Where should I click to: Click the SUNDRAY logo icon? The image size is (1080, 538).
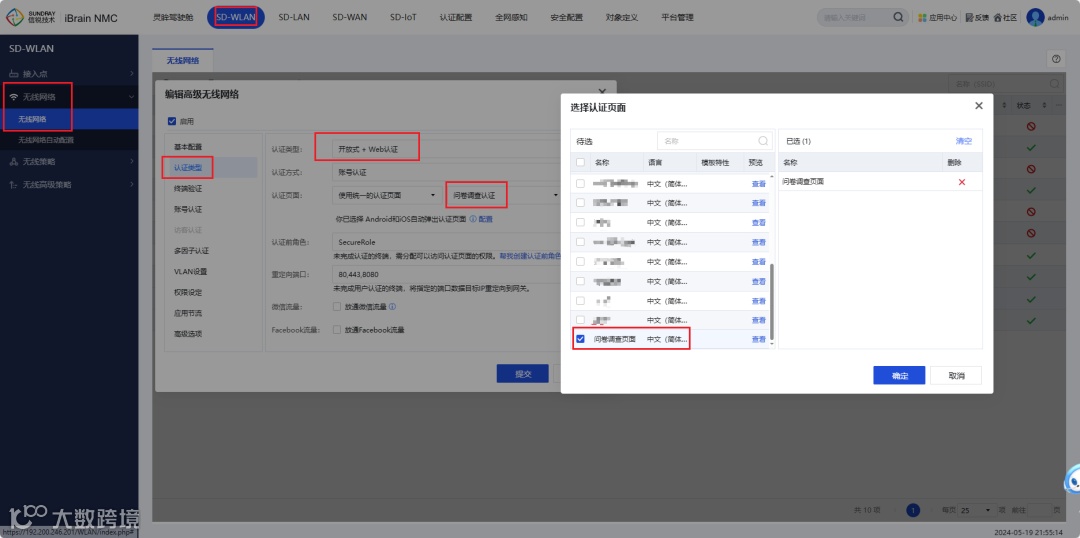(14, 18)
